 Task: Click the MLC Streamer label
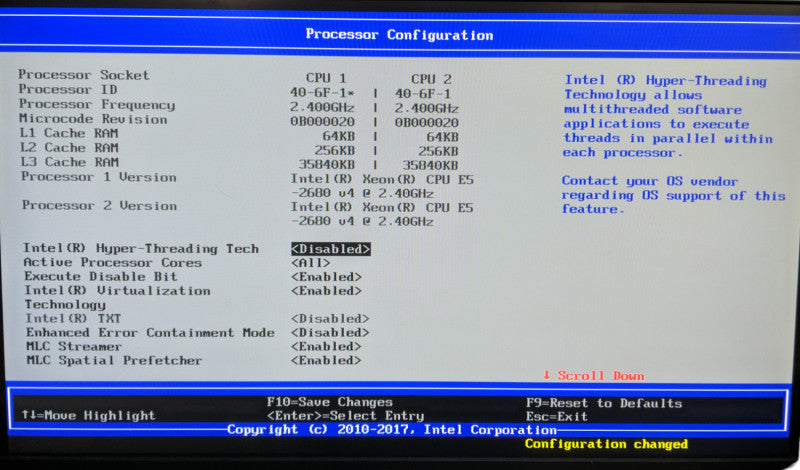point(74,347)
